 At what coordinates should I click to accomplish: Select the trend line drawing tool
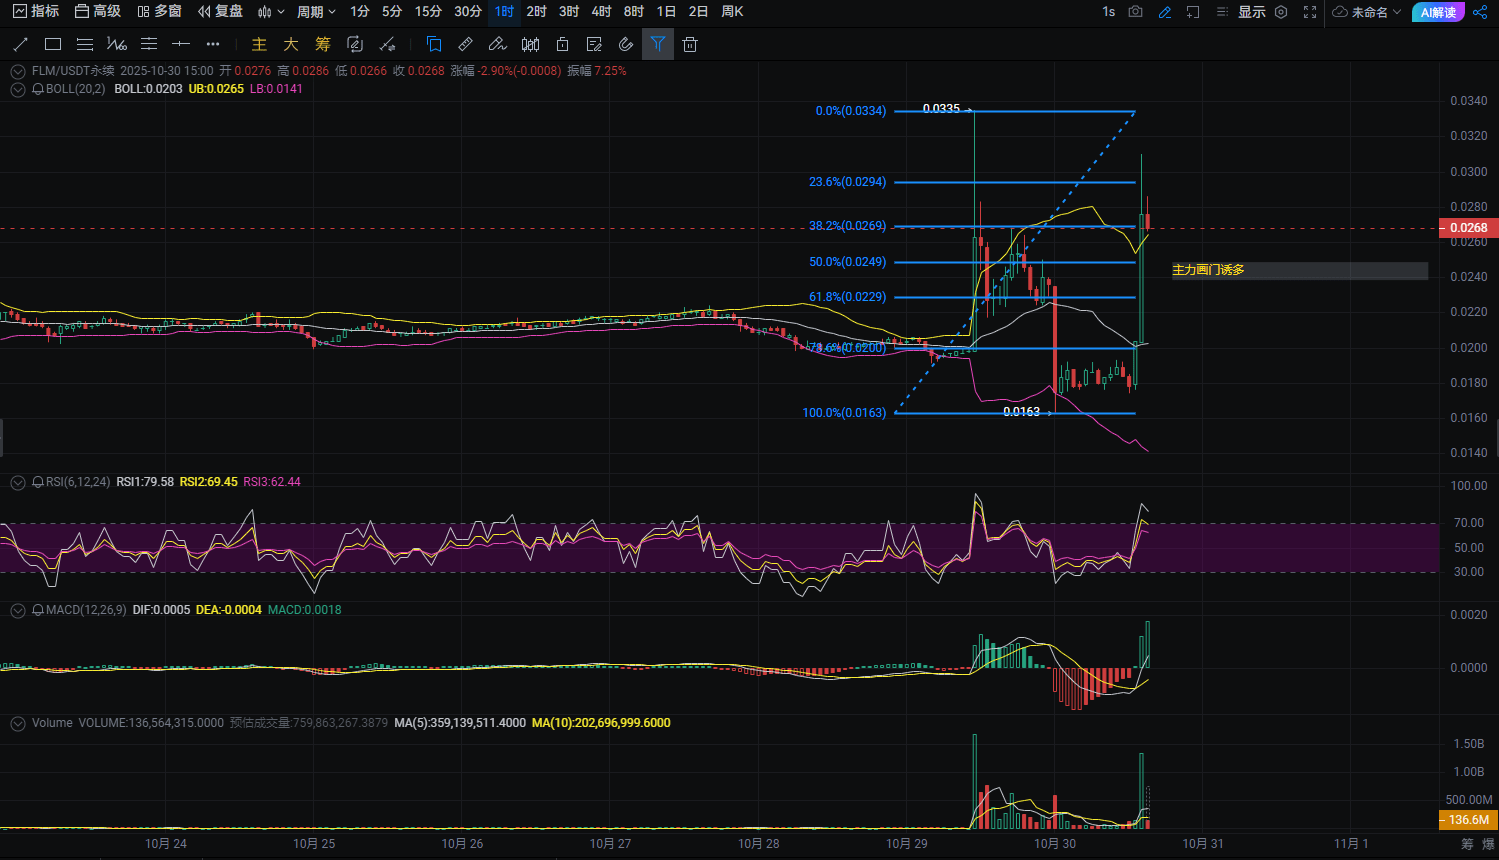[21, 44]
